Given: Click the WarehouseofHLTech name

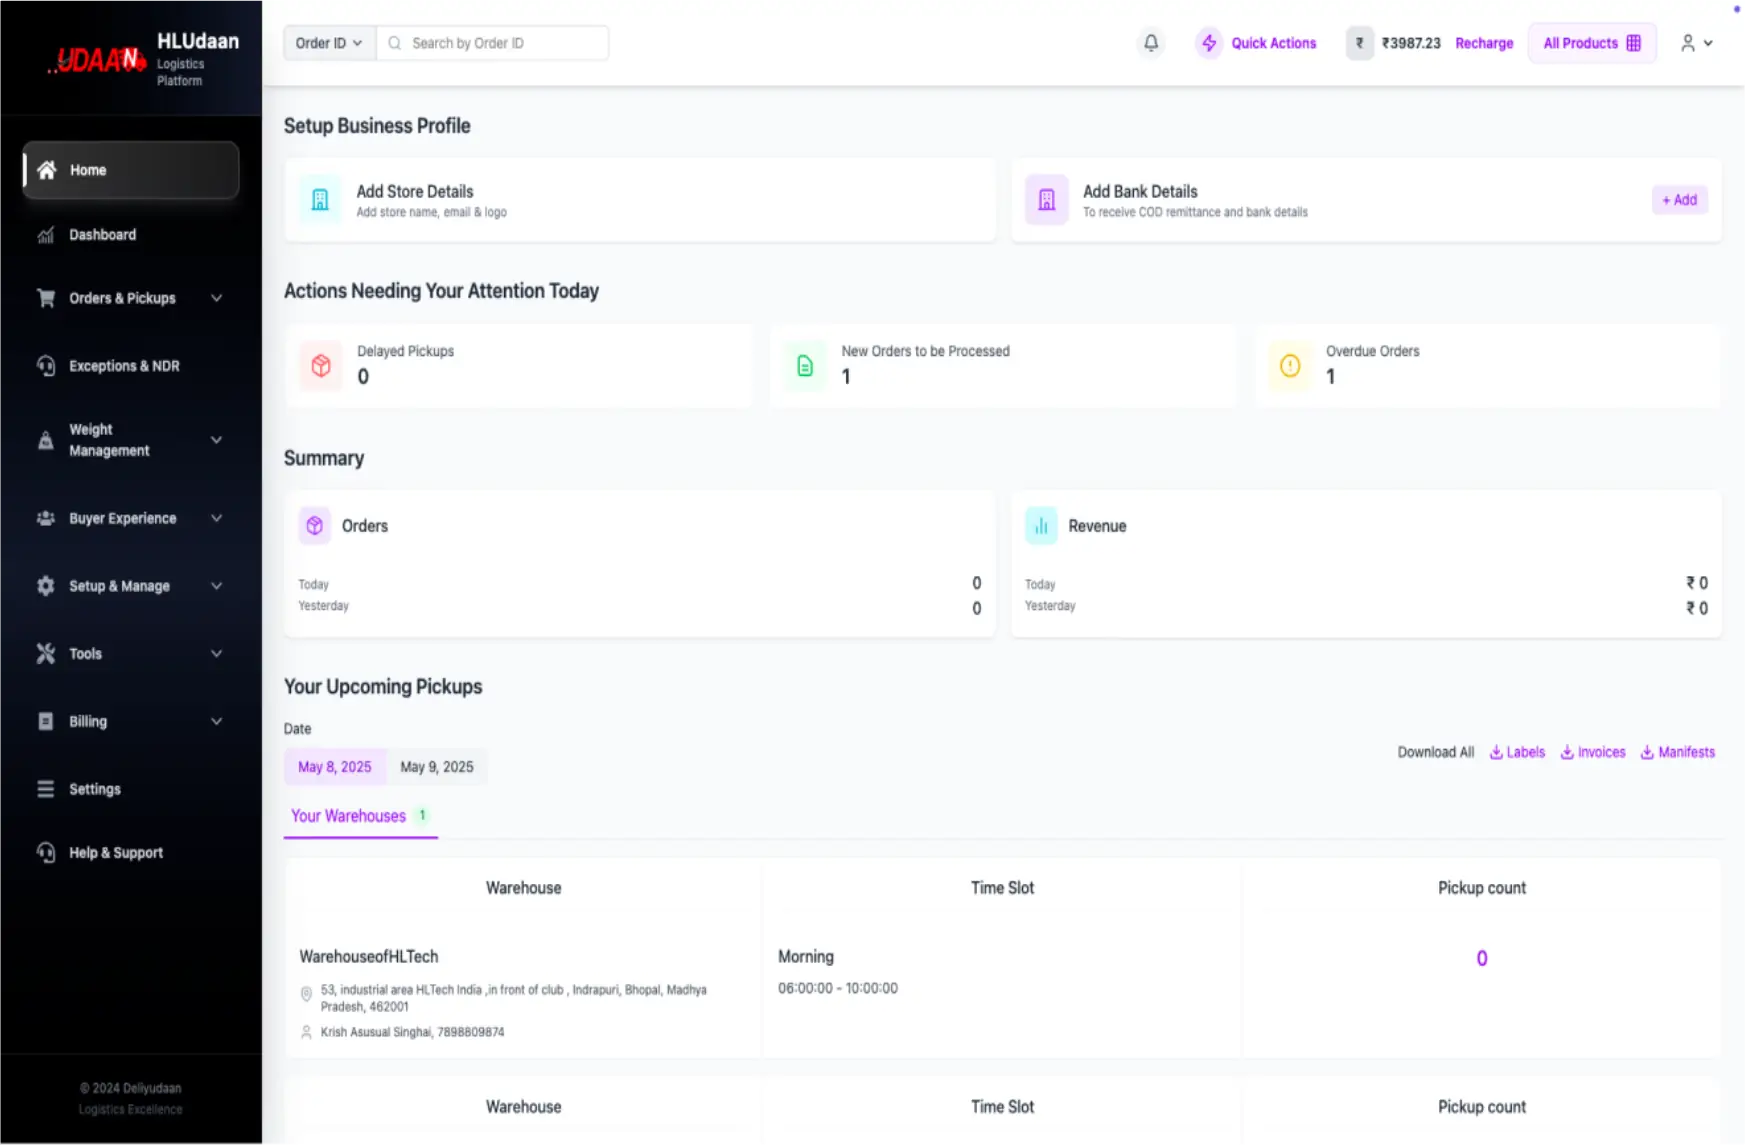Looking at the screenshot, I should click(369, 956).
